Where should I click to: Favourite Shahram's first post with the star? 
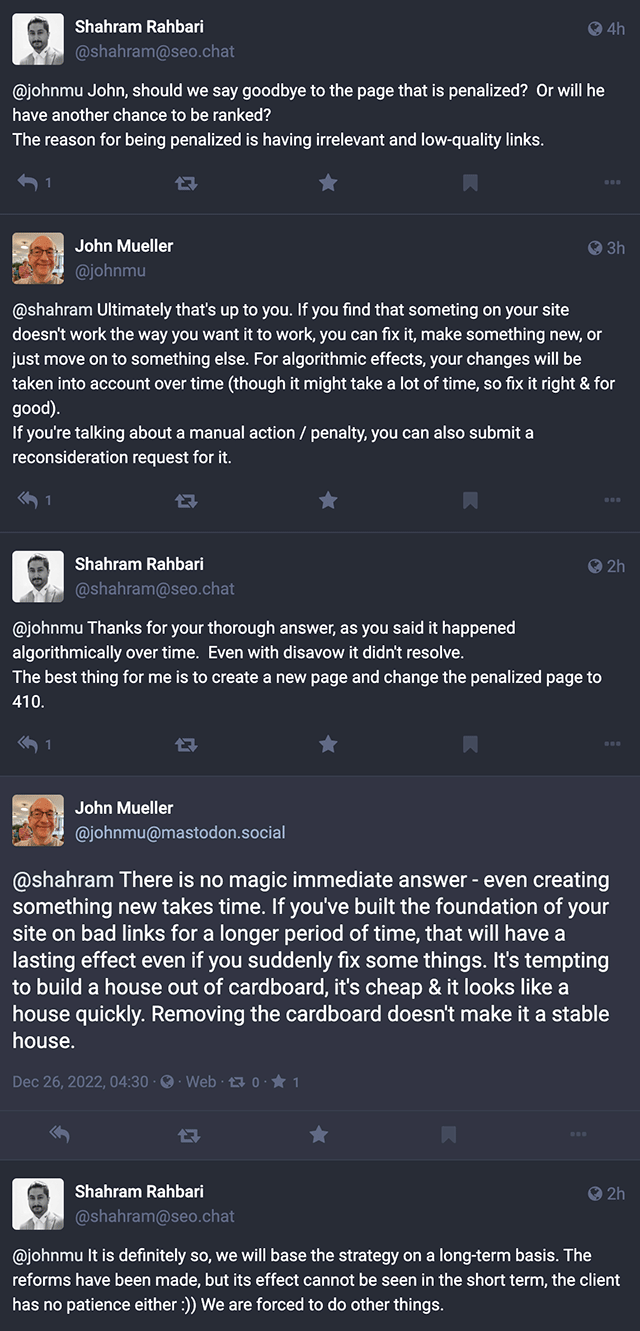click(x=327, y=183)
